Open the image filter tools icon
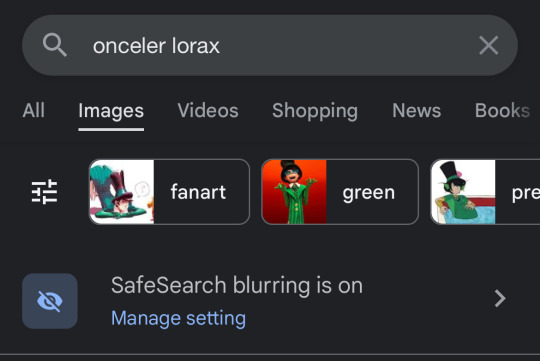540x361 pixels. (x=44, y=192)
